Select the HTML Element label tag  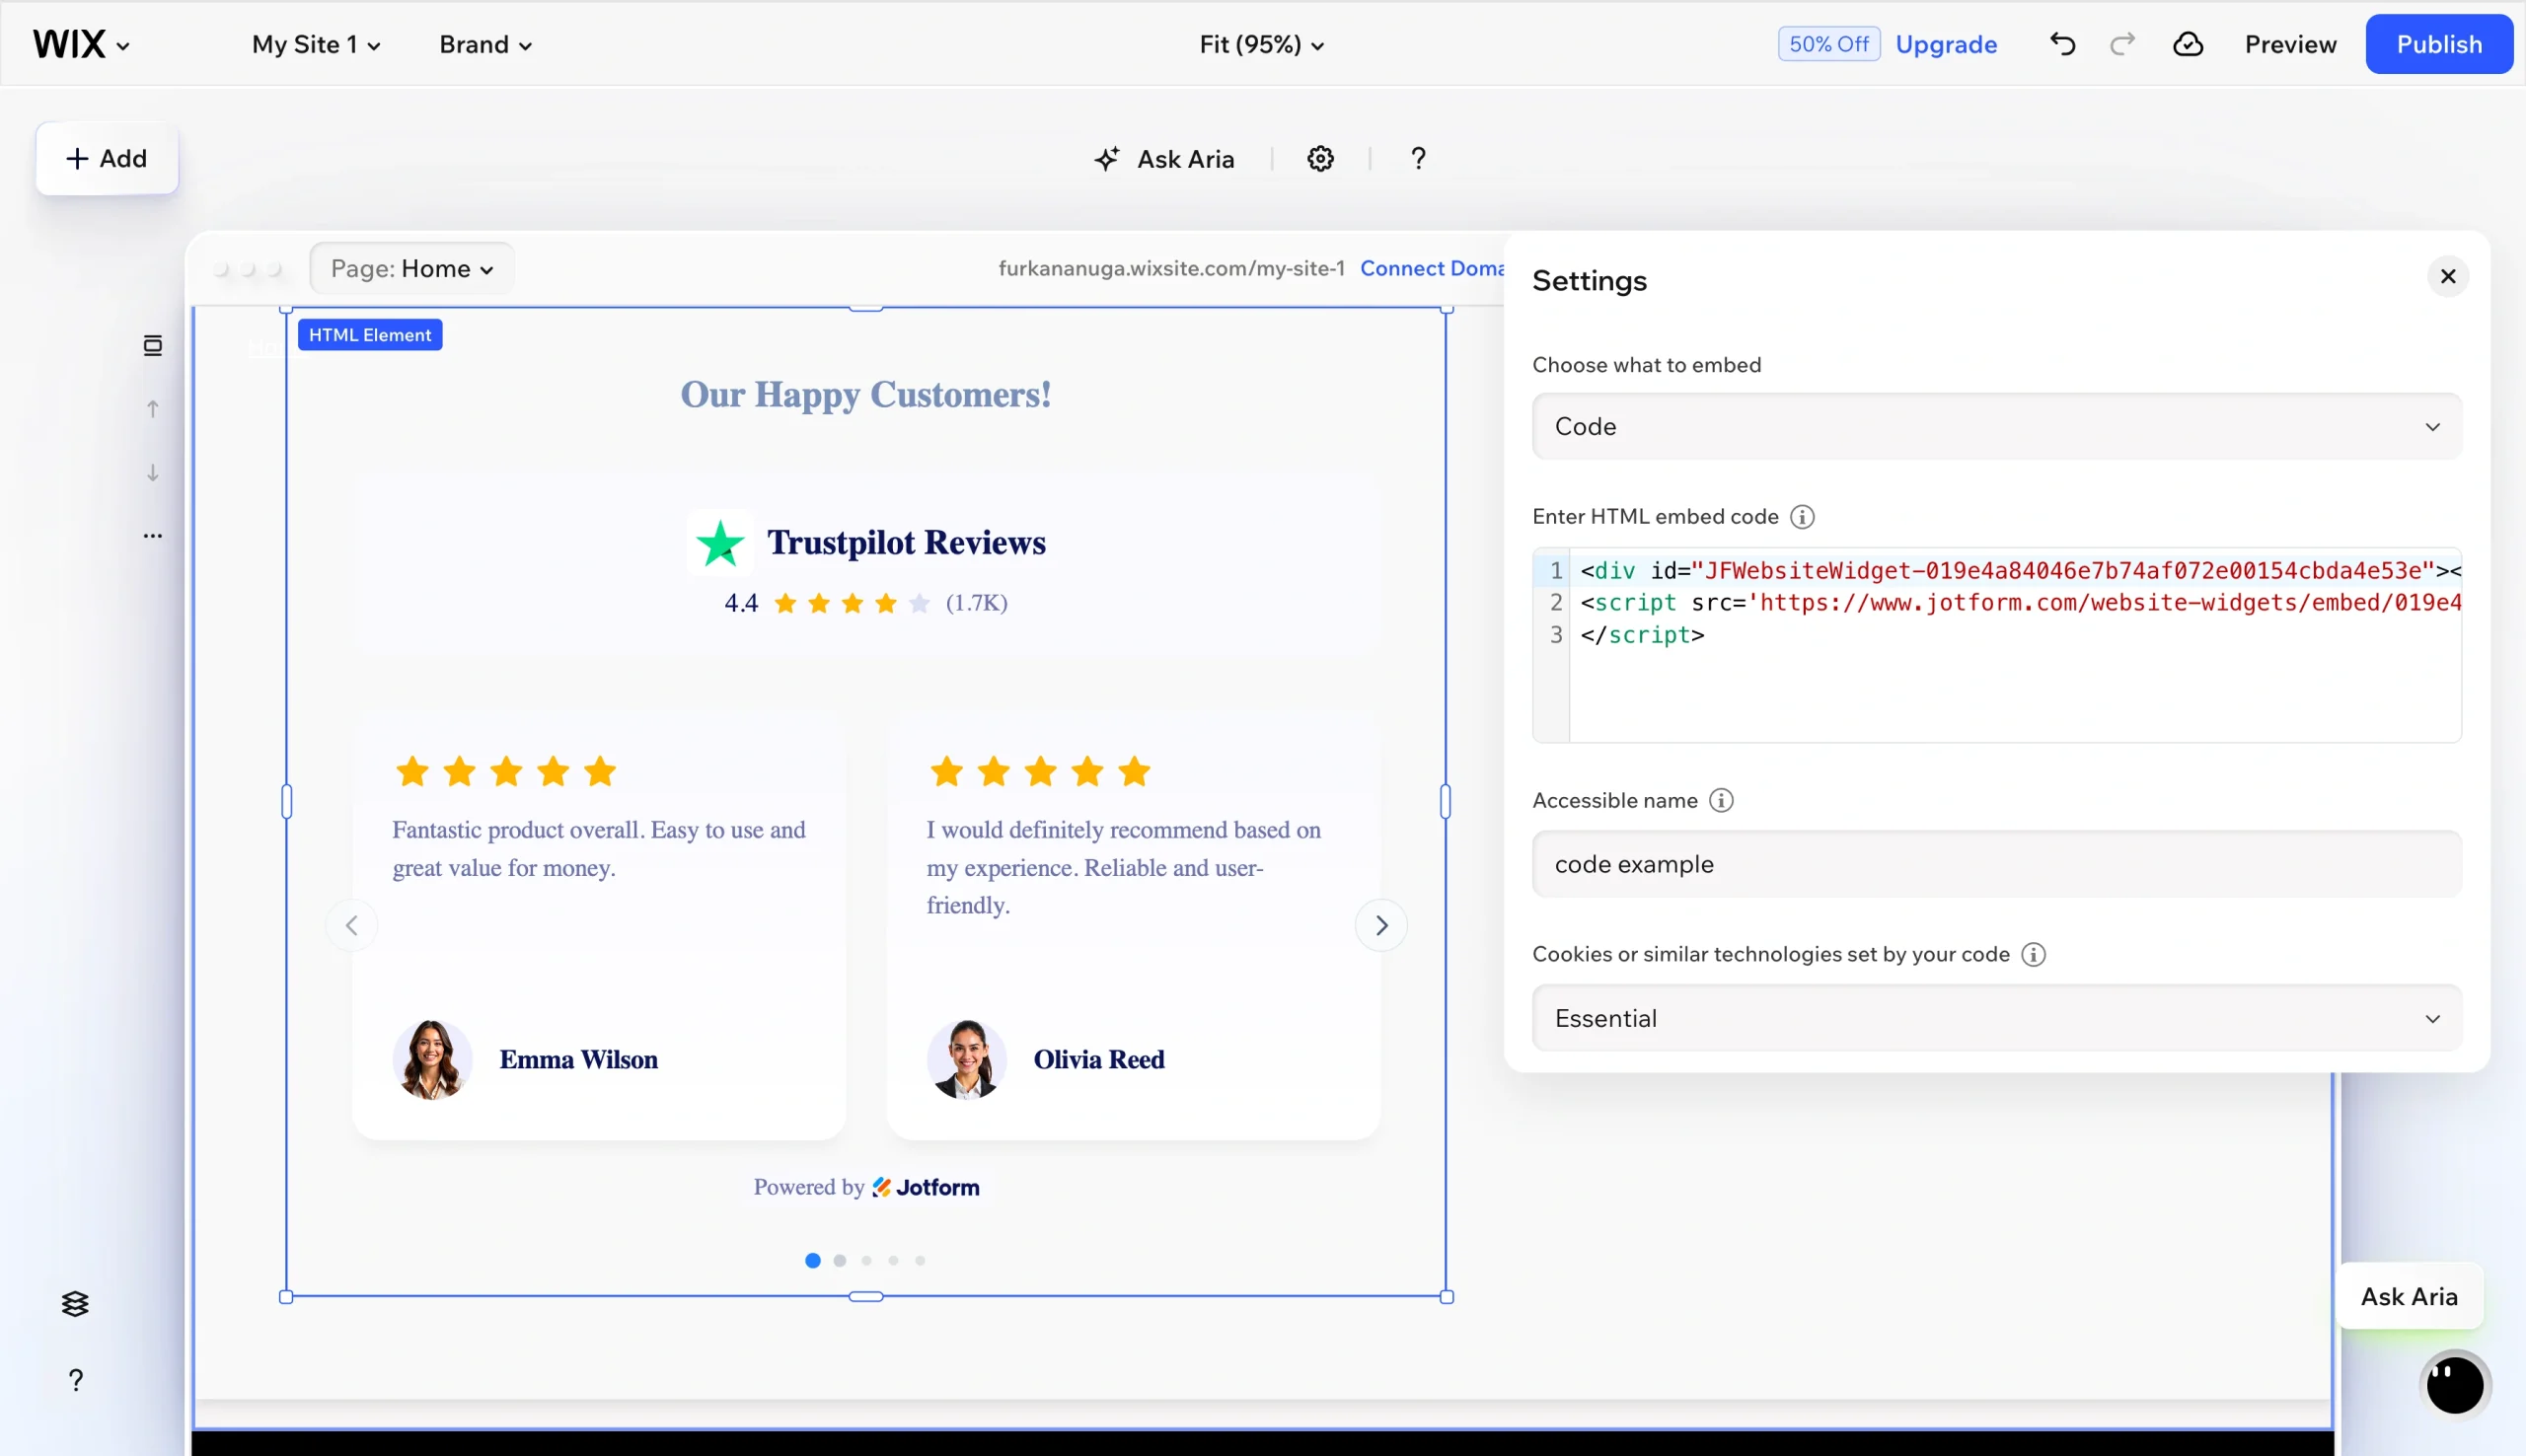tap(370, 335)
